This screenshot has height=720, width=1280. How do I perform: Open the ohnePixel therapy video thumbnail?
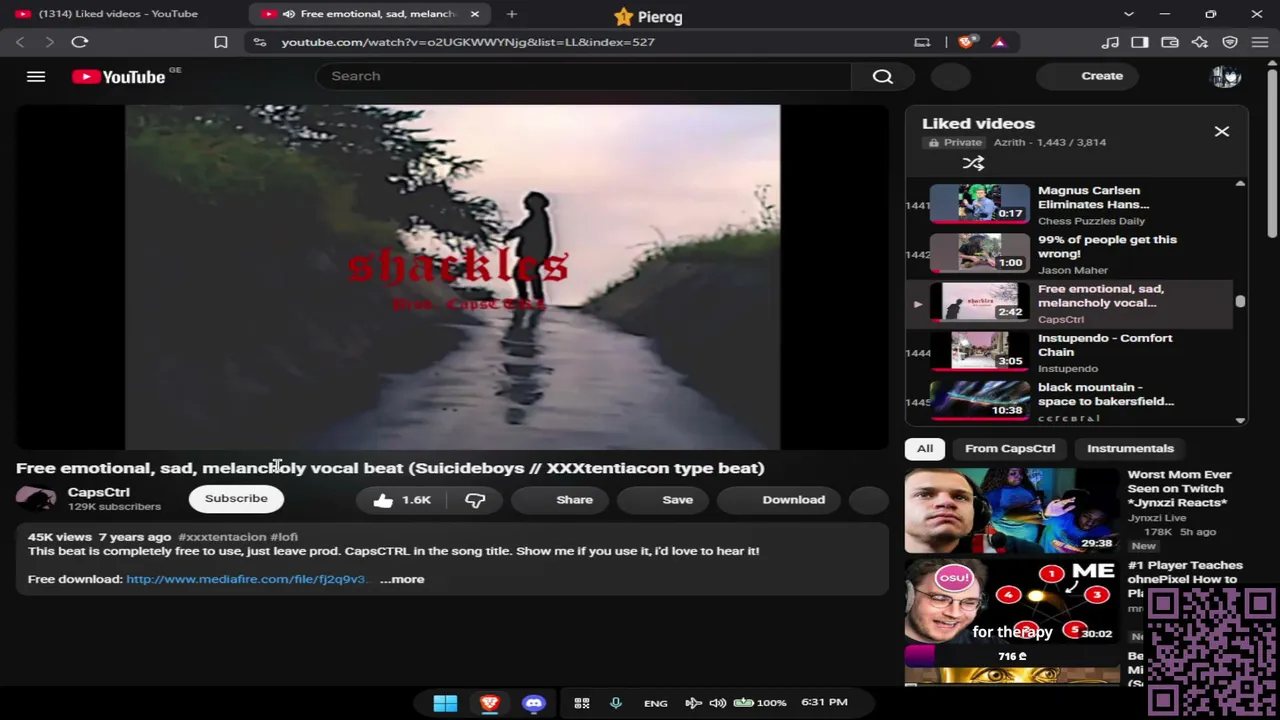(1012, 601)
